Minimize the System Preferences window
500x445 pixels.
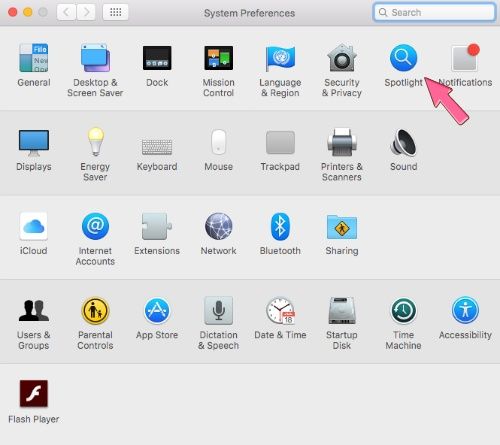click(28, 12)
